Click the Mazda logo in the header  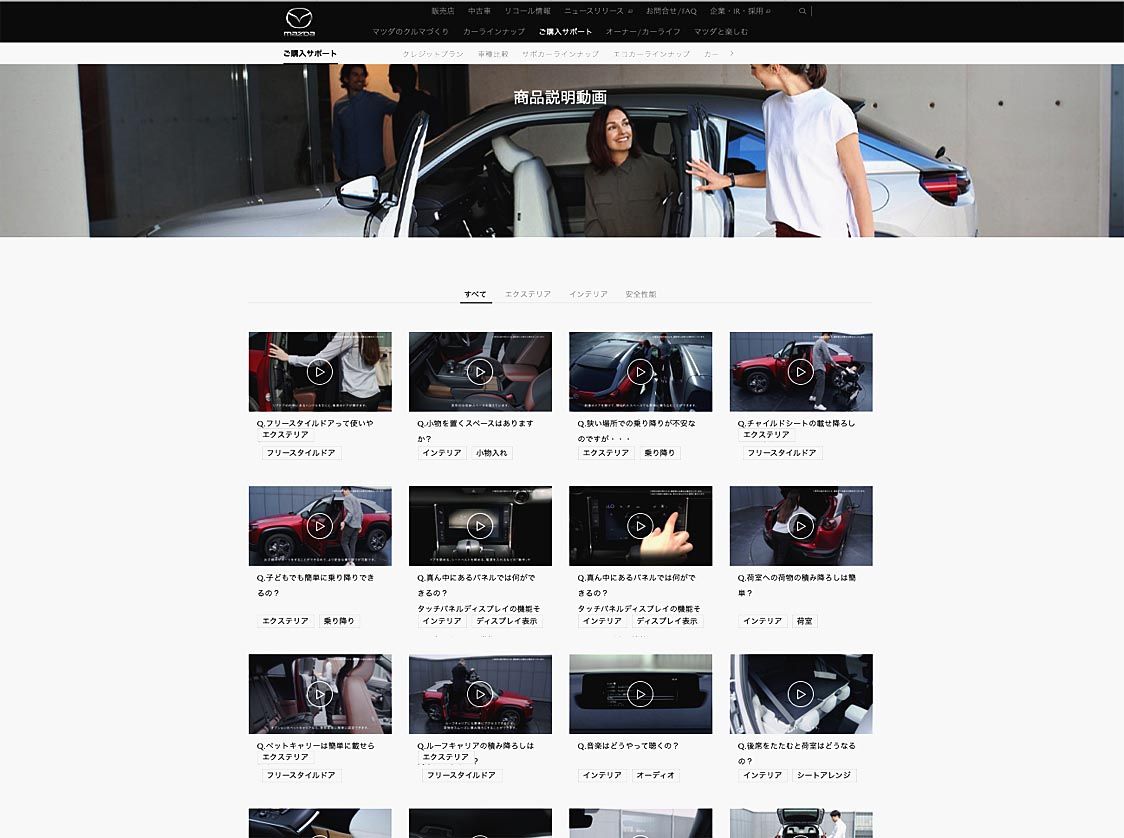(x=299, y=21)
